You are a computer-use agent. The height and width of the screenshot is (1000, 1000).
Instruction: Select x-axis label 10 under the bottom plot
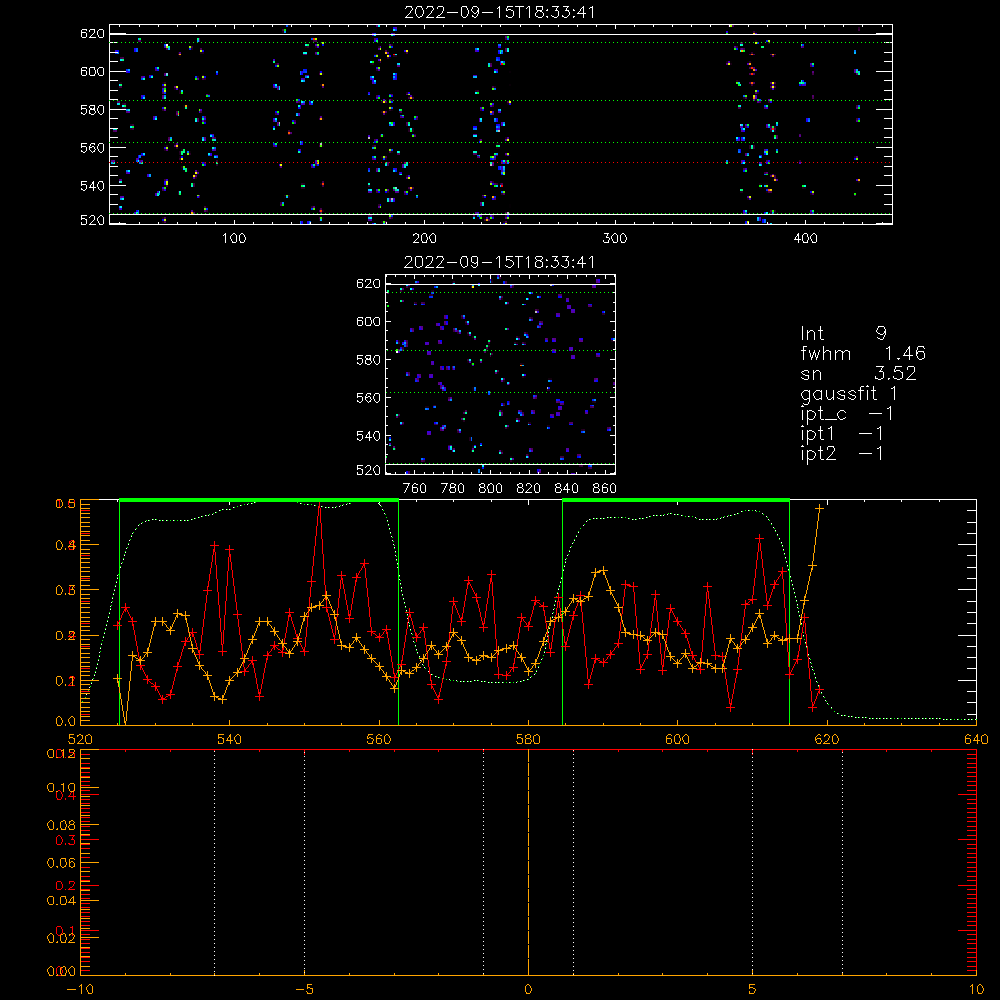point(976,989)
